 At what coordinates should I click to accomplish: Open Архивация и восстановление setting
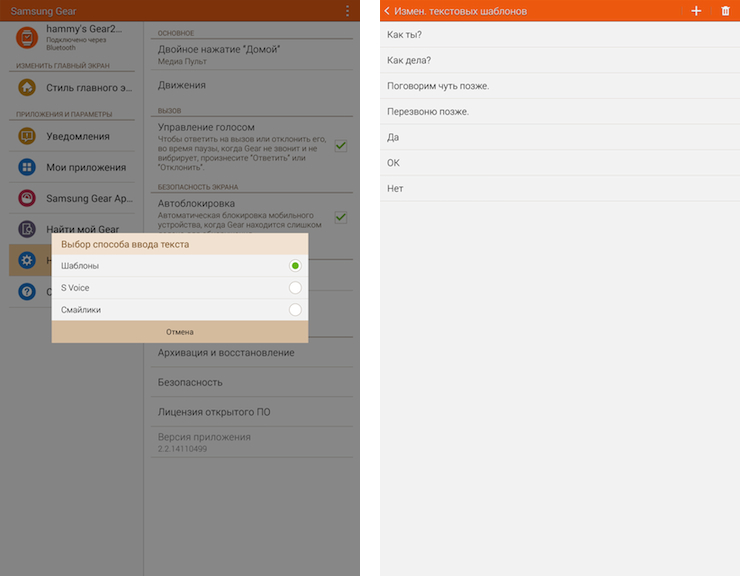252,353
